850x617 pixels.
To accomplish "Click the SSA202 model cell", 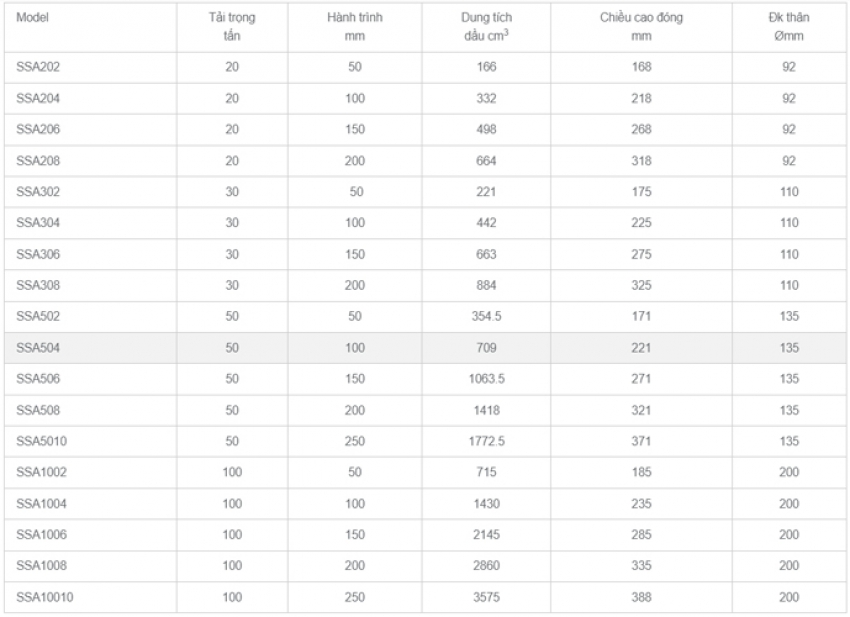I will (34, 67).
